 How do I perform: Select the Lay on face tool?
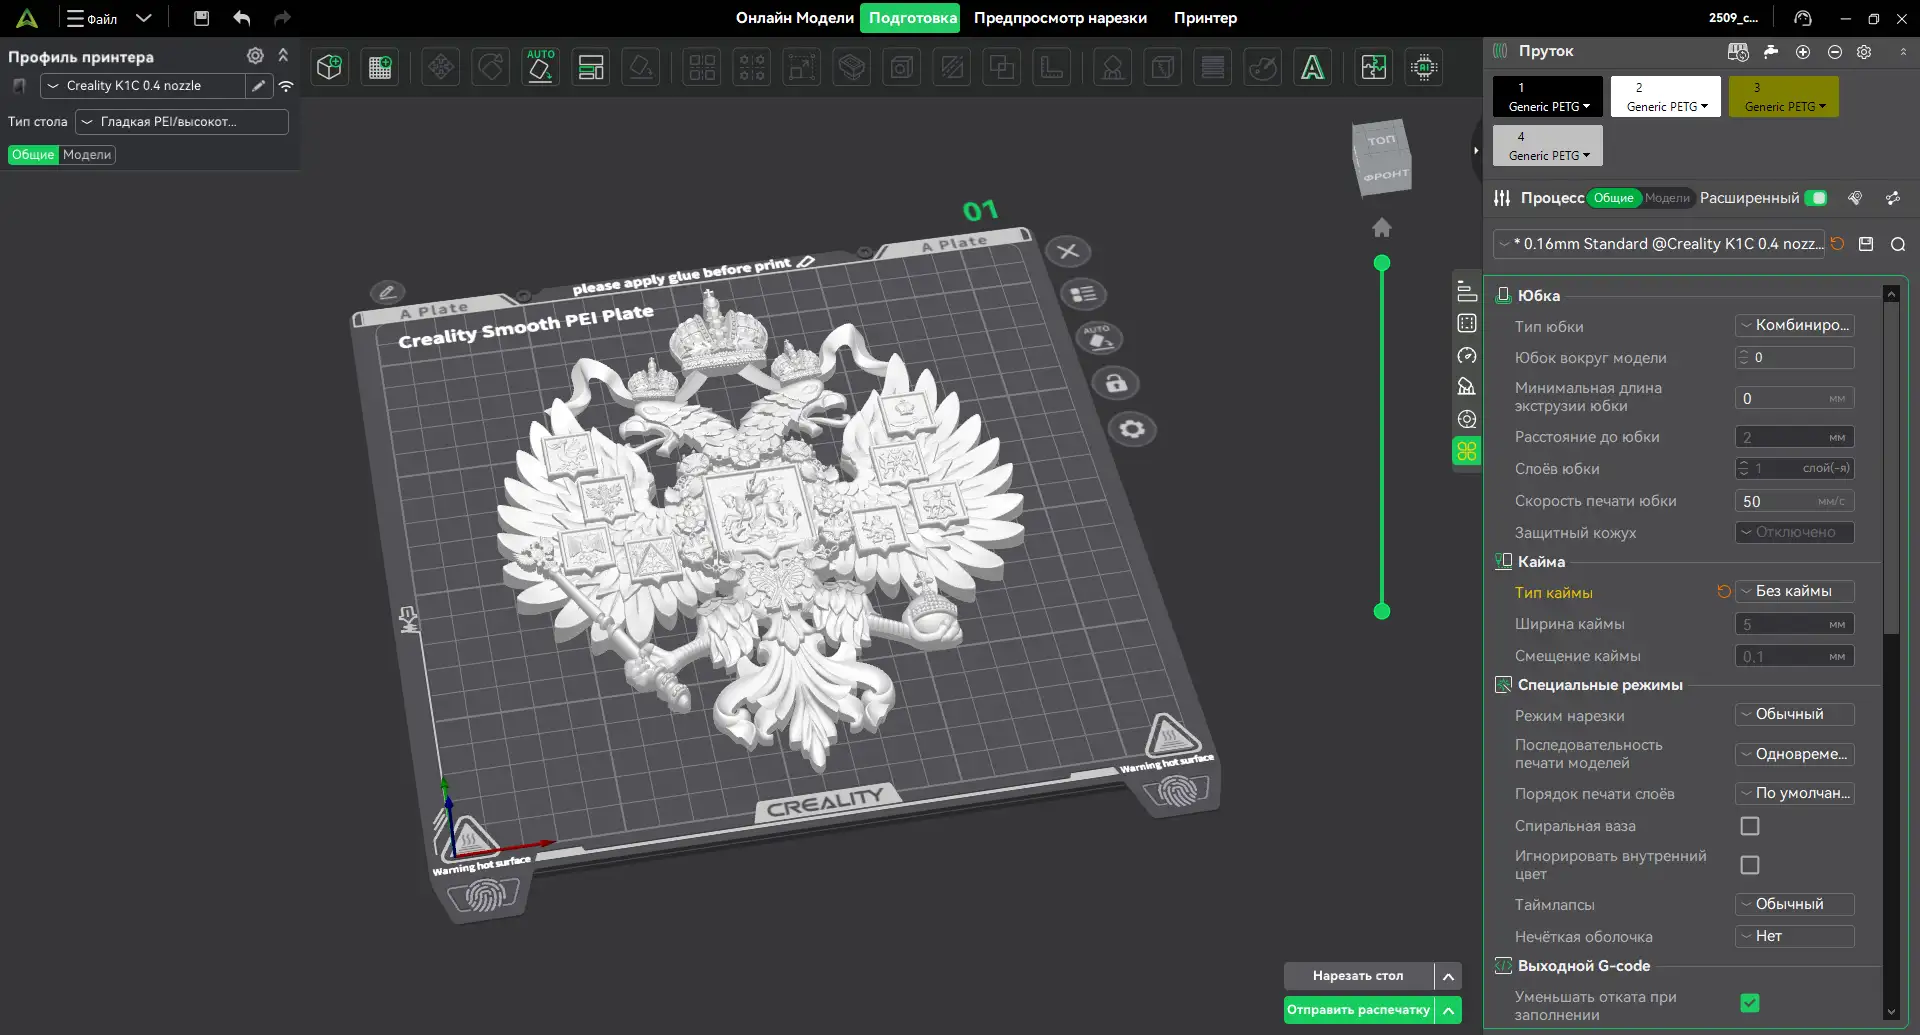coord(641,67)
